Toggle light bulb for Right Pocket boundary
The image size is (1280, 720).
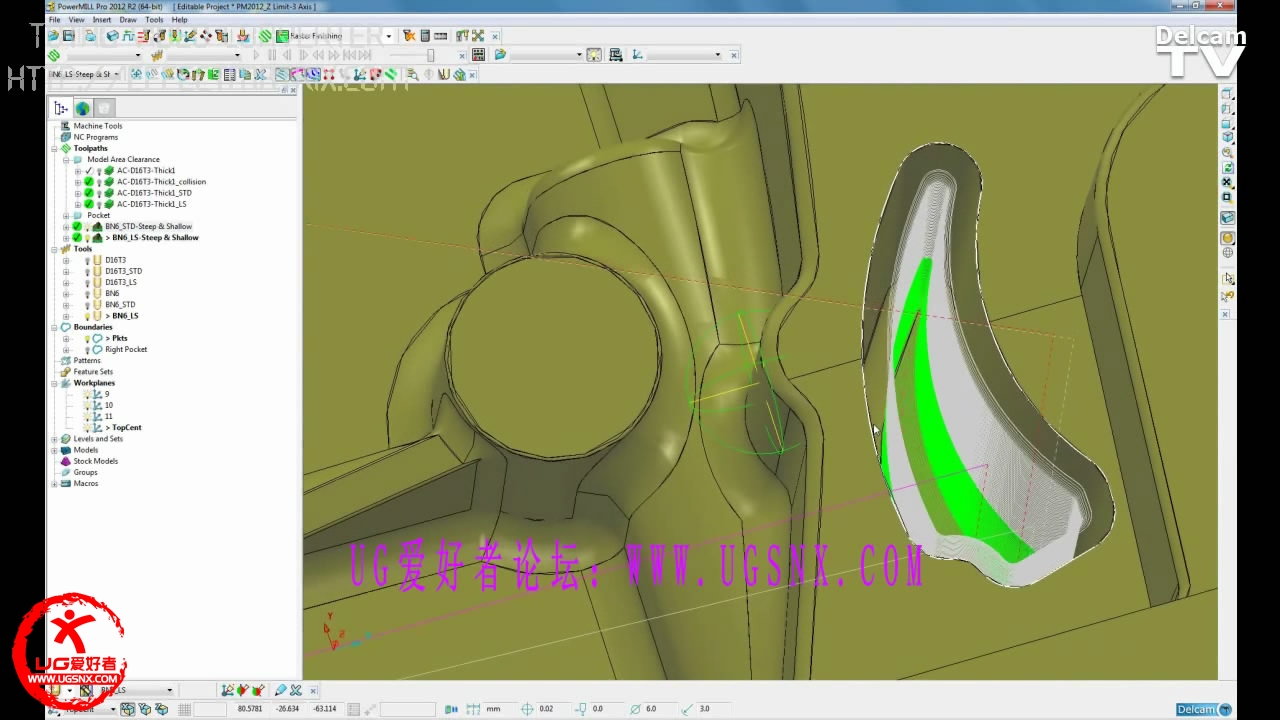[x=87, y=350]
